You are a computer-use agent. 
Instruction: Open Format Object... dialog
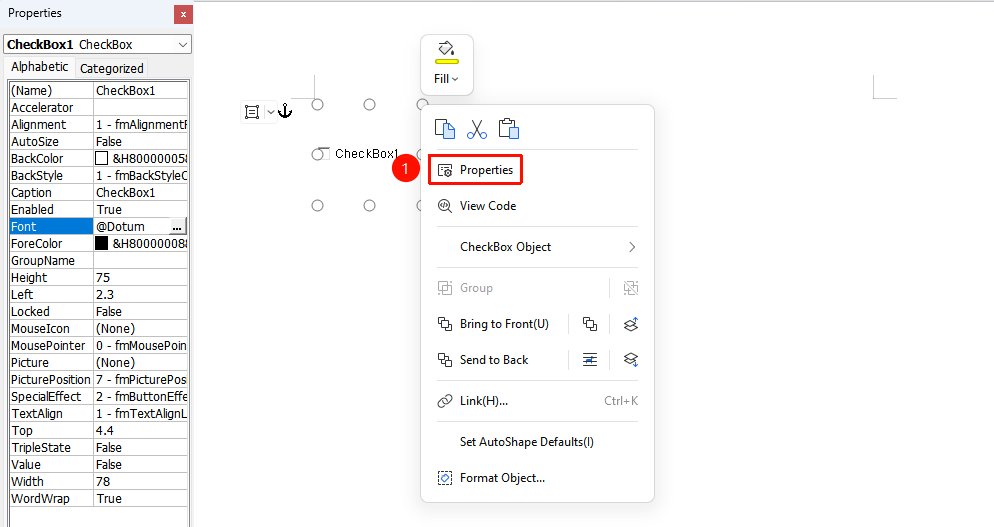(502, 478)
